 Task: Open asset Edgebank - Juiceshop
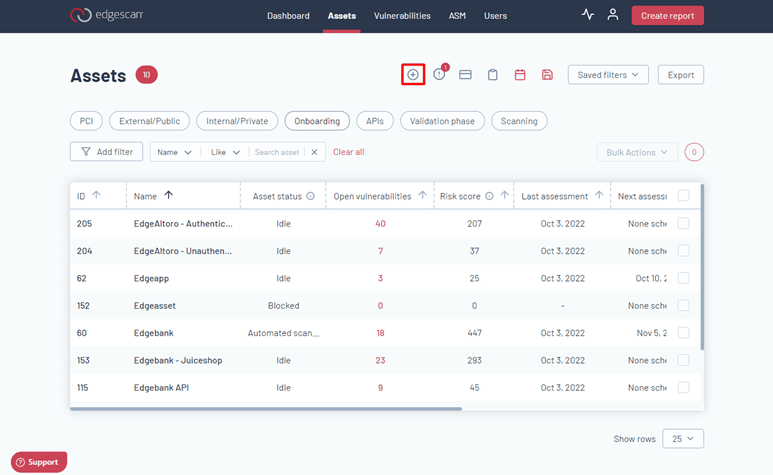pos(178,360)
